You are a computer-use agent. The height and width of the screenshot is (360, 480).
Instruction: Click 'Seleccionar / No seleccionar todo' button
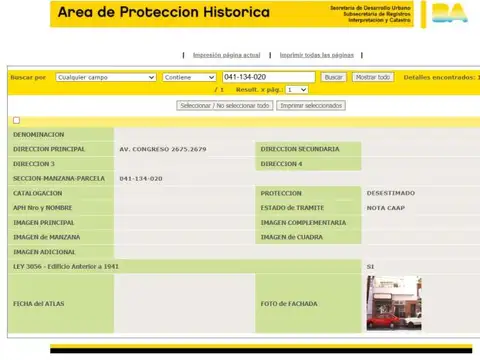[x=225, y=106]
